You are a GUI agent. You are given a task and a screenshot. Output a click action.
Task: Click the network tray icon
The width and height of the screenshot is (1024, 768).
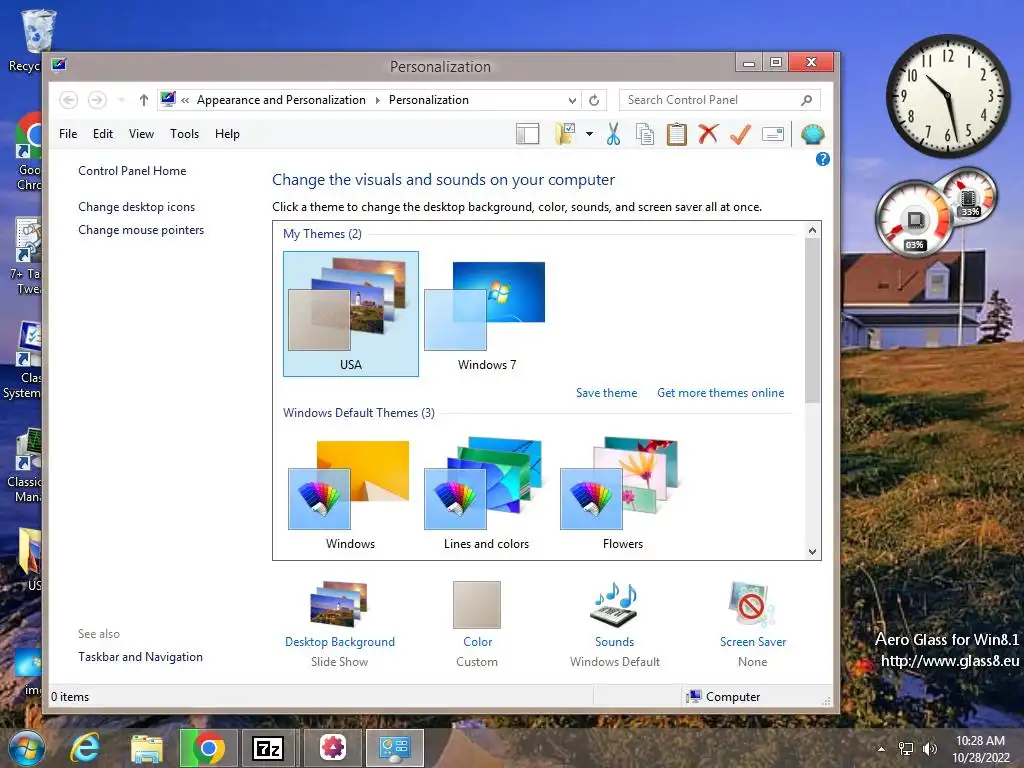pos(906,749)
